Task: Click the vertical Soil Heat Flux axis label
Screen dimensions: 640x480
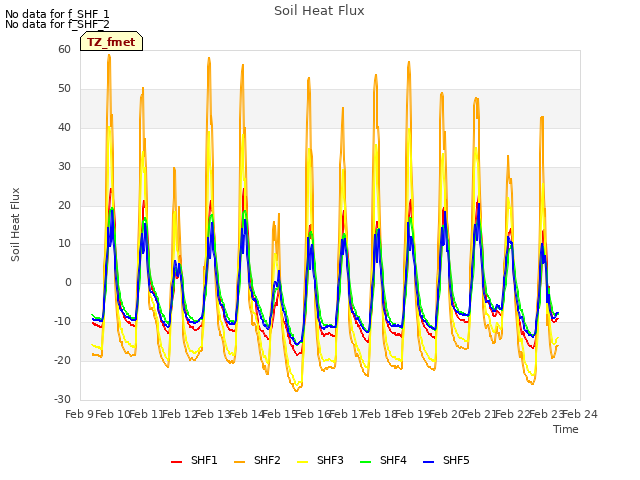Action: tap(16, 224)
